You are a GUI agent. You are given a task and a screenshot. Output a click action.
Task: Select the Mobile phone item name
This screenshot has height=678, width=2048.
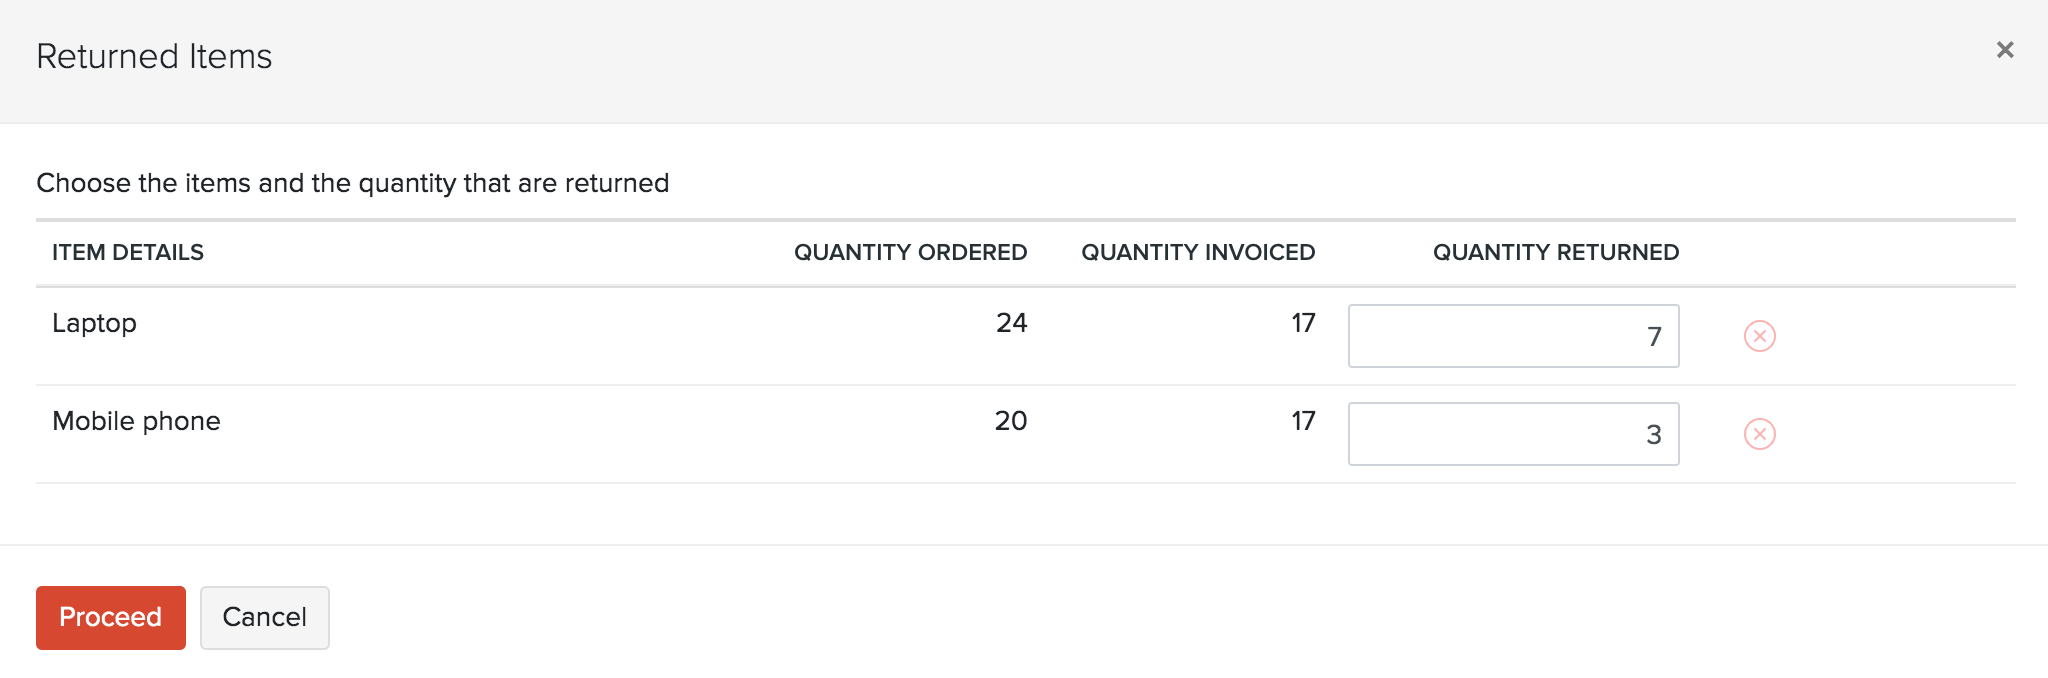click(136, 421)
